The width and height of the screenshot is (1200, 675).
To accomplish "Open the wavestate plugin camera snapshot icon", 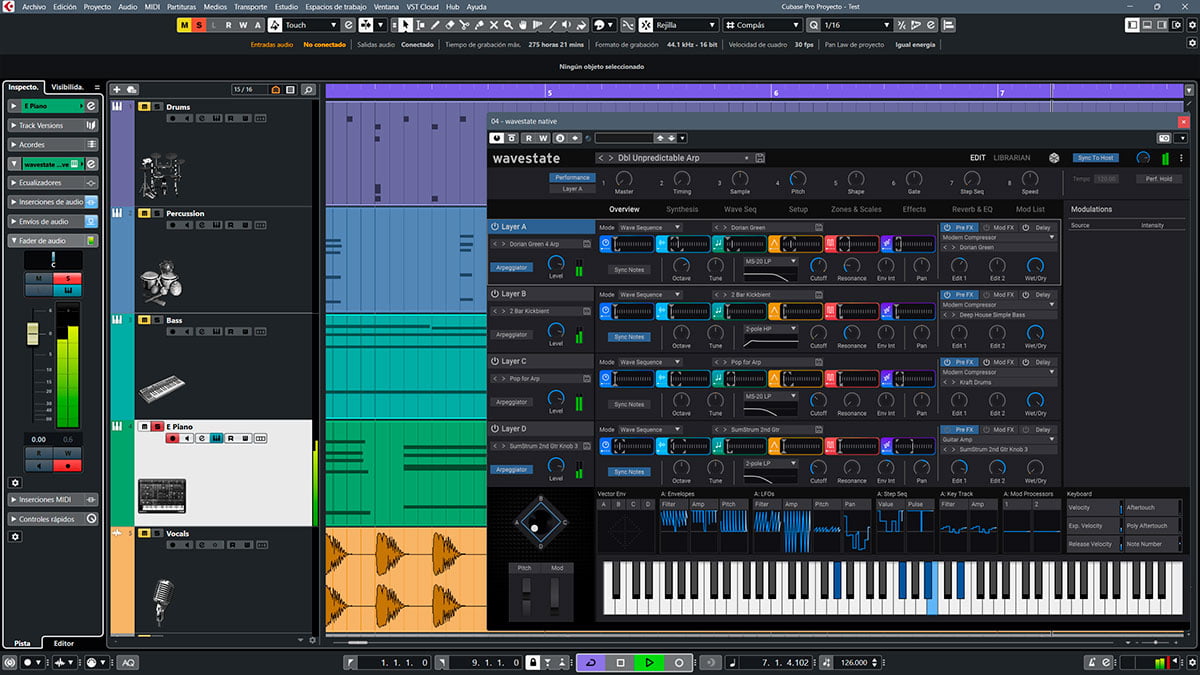I will point(1163,138).
